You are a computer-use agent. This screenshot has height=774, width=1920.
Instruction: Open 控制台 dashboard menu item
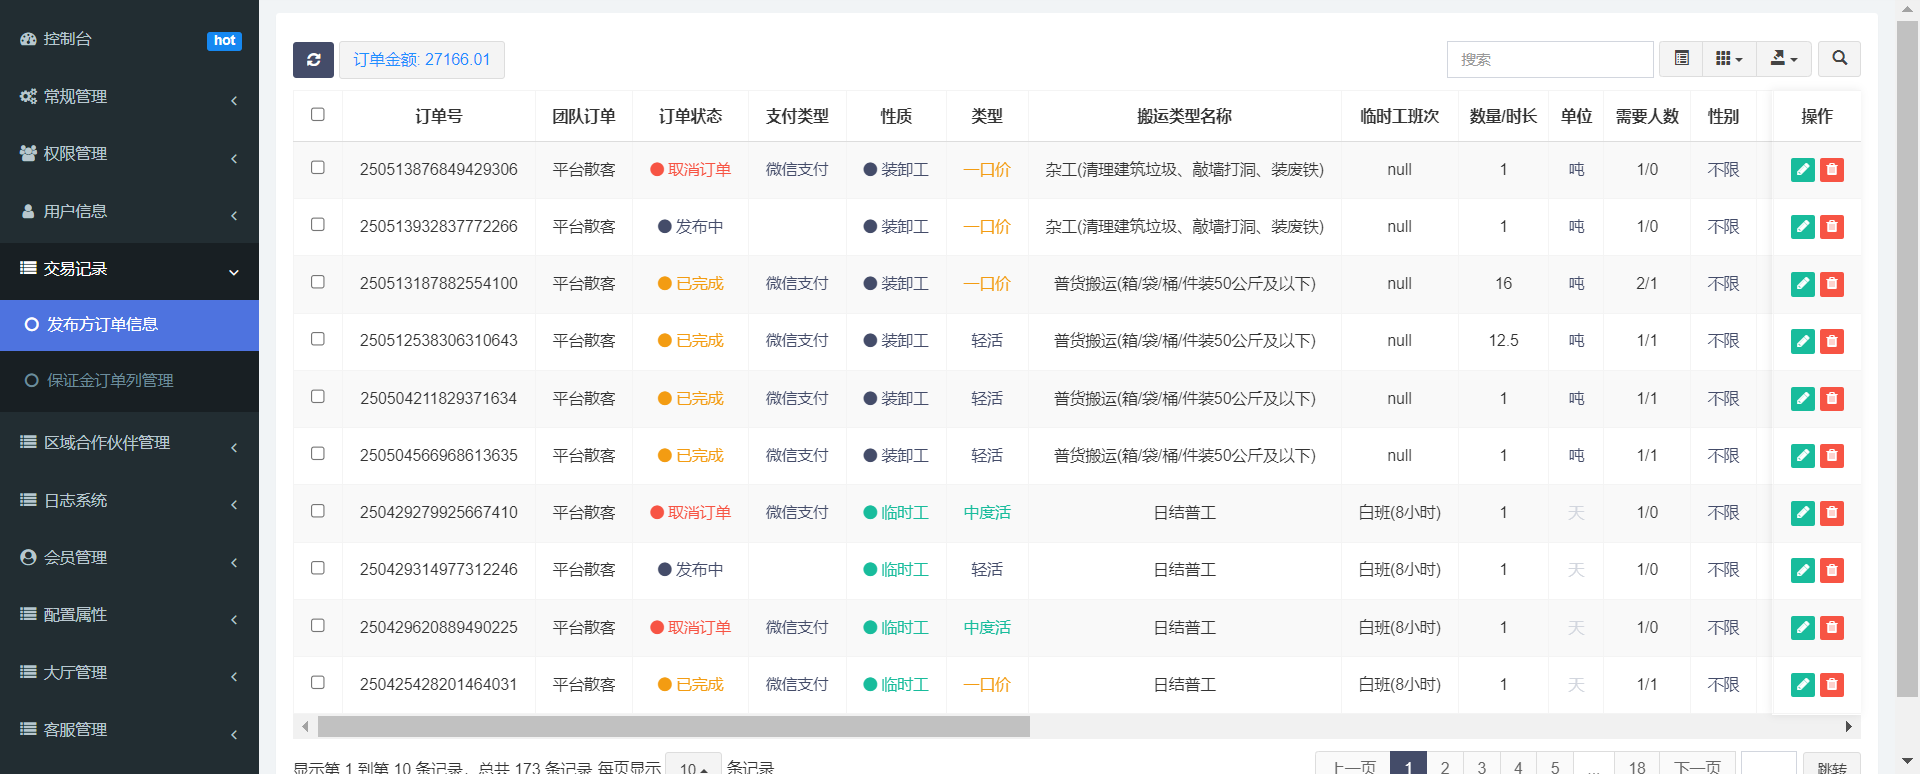tap(129, 39)
